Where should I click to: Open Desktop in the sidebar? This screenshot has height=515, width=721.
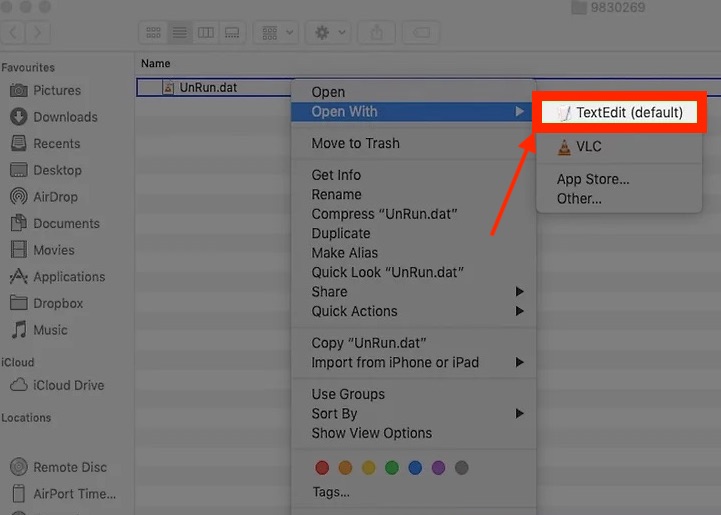[x=46, y=170]
